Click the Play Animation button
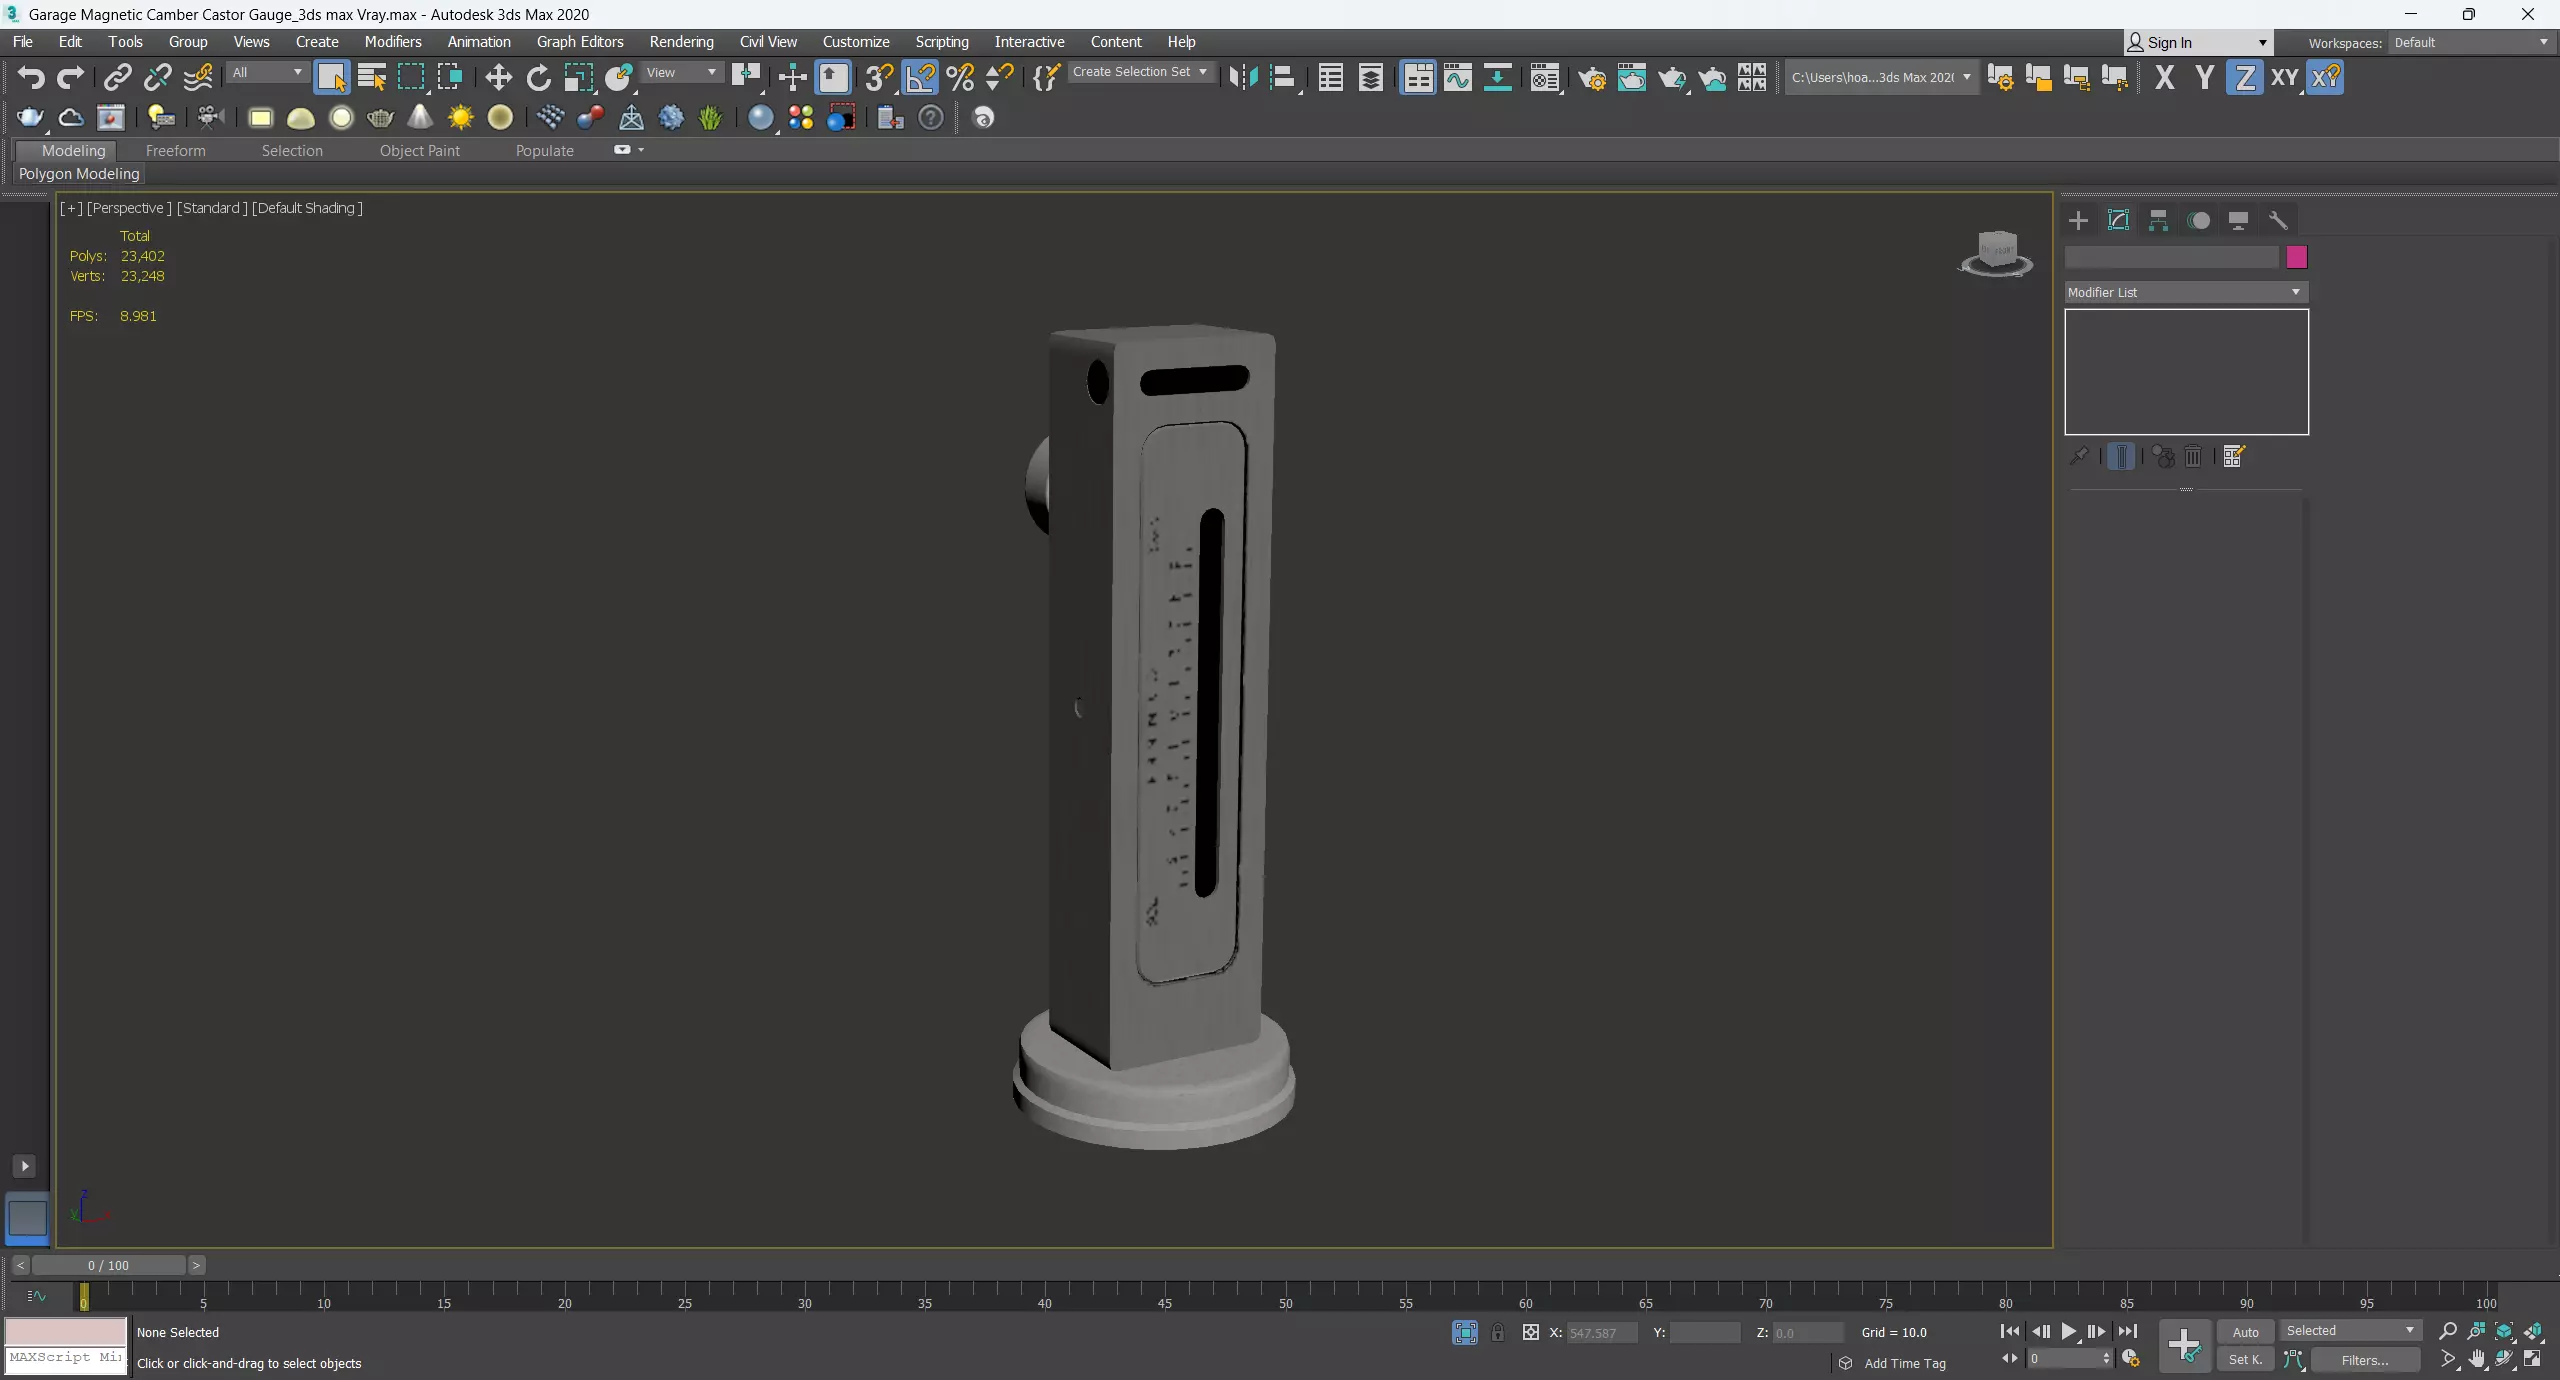The width and height of the screenshot is (2560, 1380). (2068, 1331)
